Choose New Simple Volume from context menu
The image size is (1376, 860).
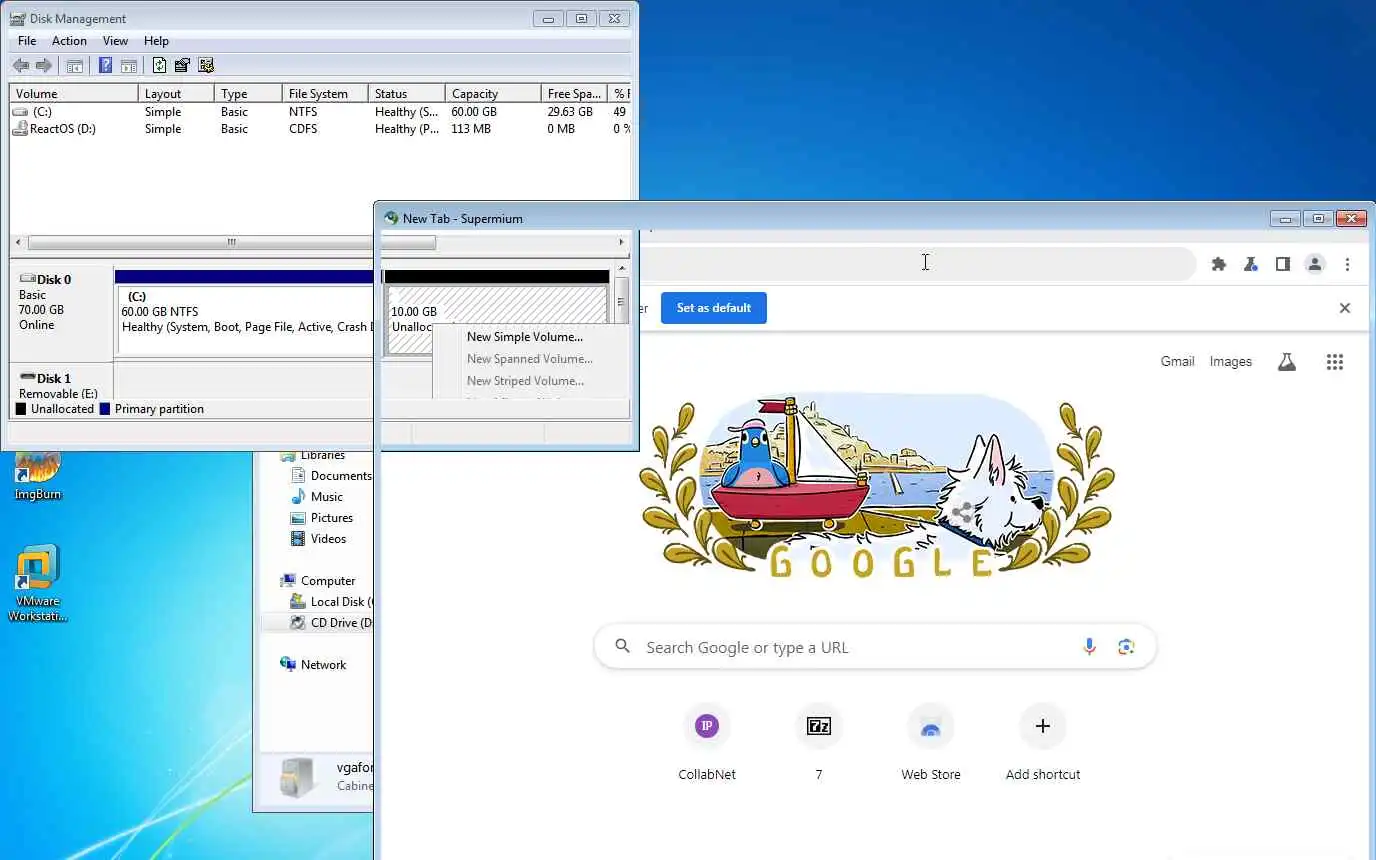(x=525, y=337)
